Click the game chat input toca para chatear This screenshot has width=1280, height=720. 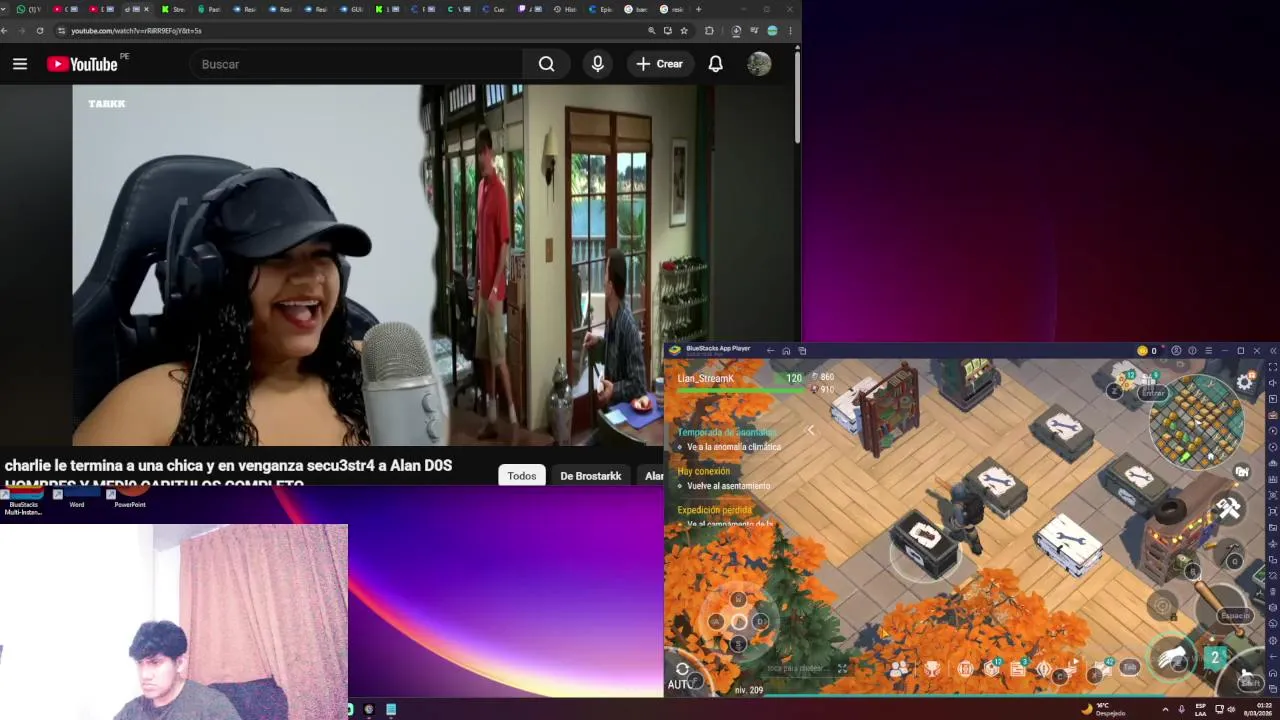click(798, 668)
